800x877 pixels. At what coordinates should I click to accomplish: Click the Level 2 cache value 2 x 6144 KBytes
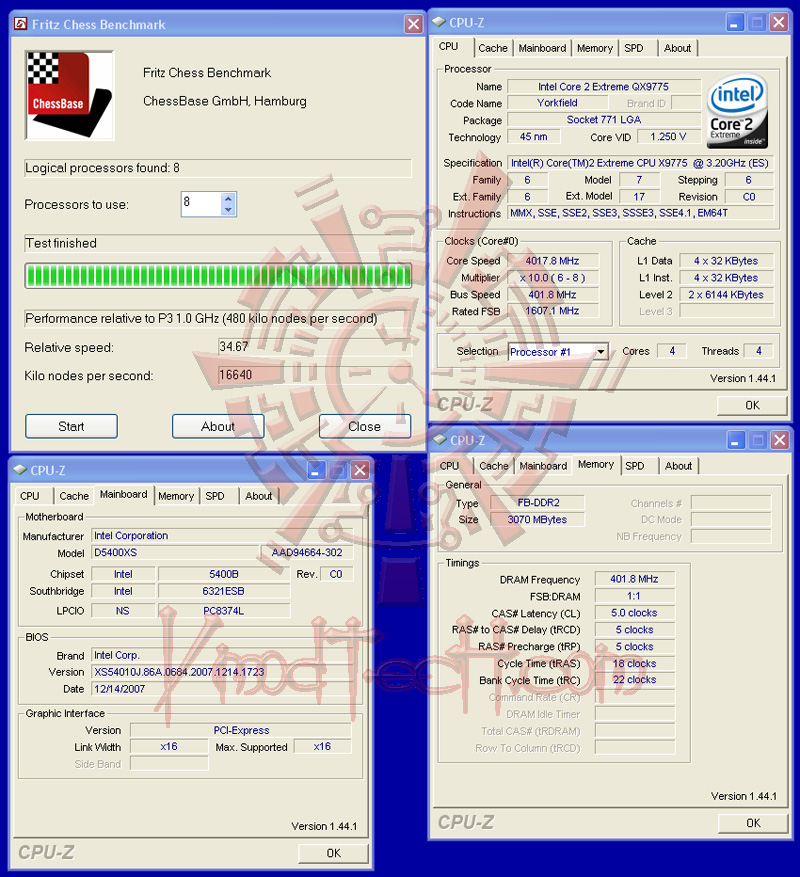point(726,295)
